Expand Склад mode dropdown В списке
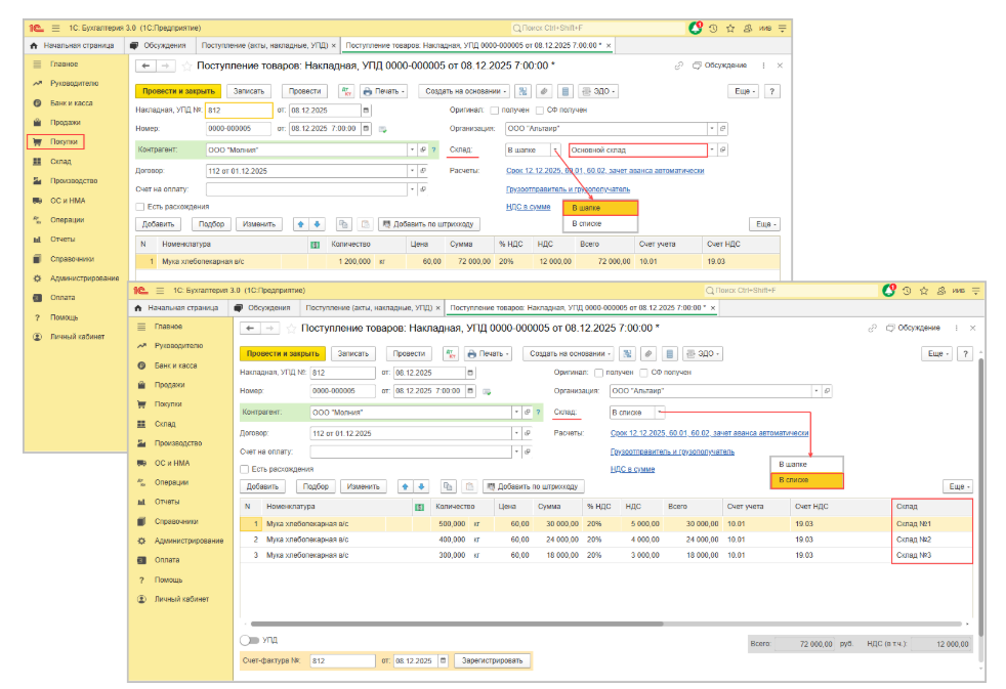The height and width of the screenshot is (689, 1006). click(660, 412)
